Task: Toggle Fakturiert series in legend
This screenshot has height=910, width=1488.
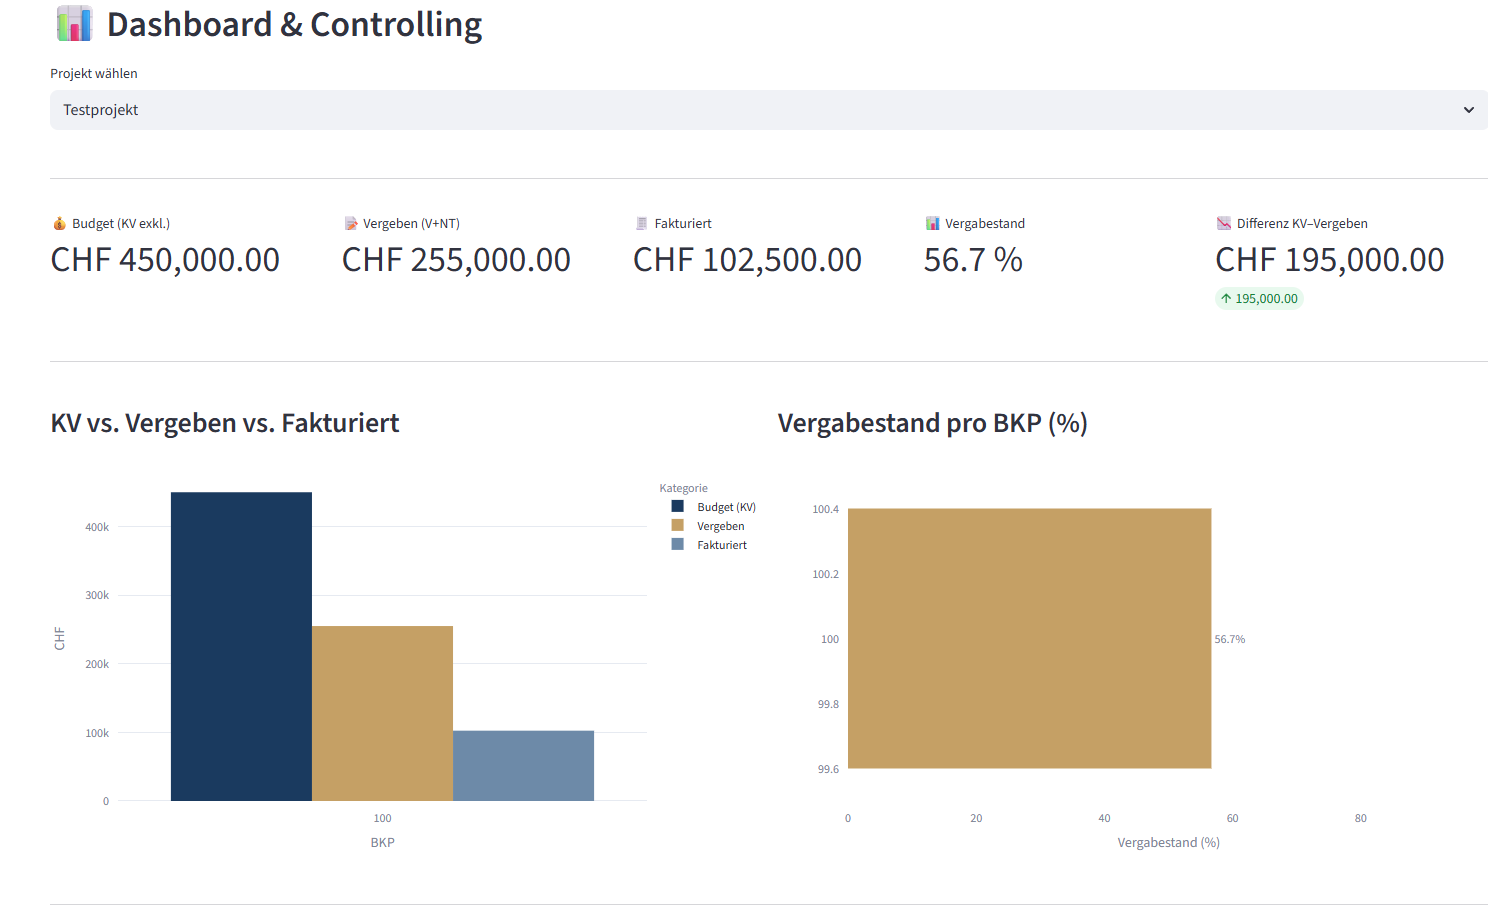Action: tap(722, 545)
